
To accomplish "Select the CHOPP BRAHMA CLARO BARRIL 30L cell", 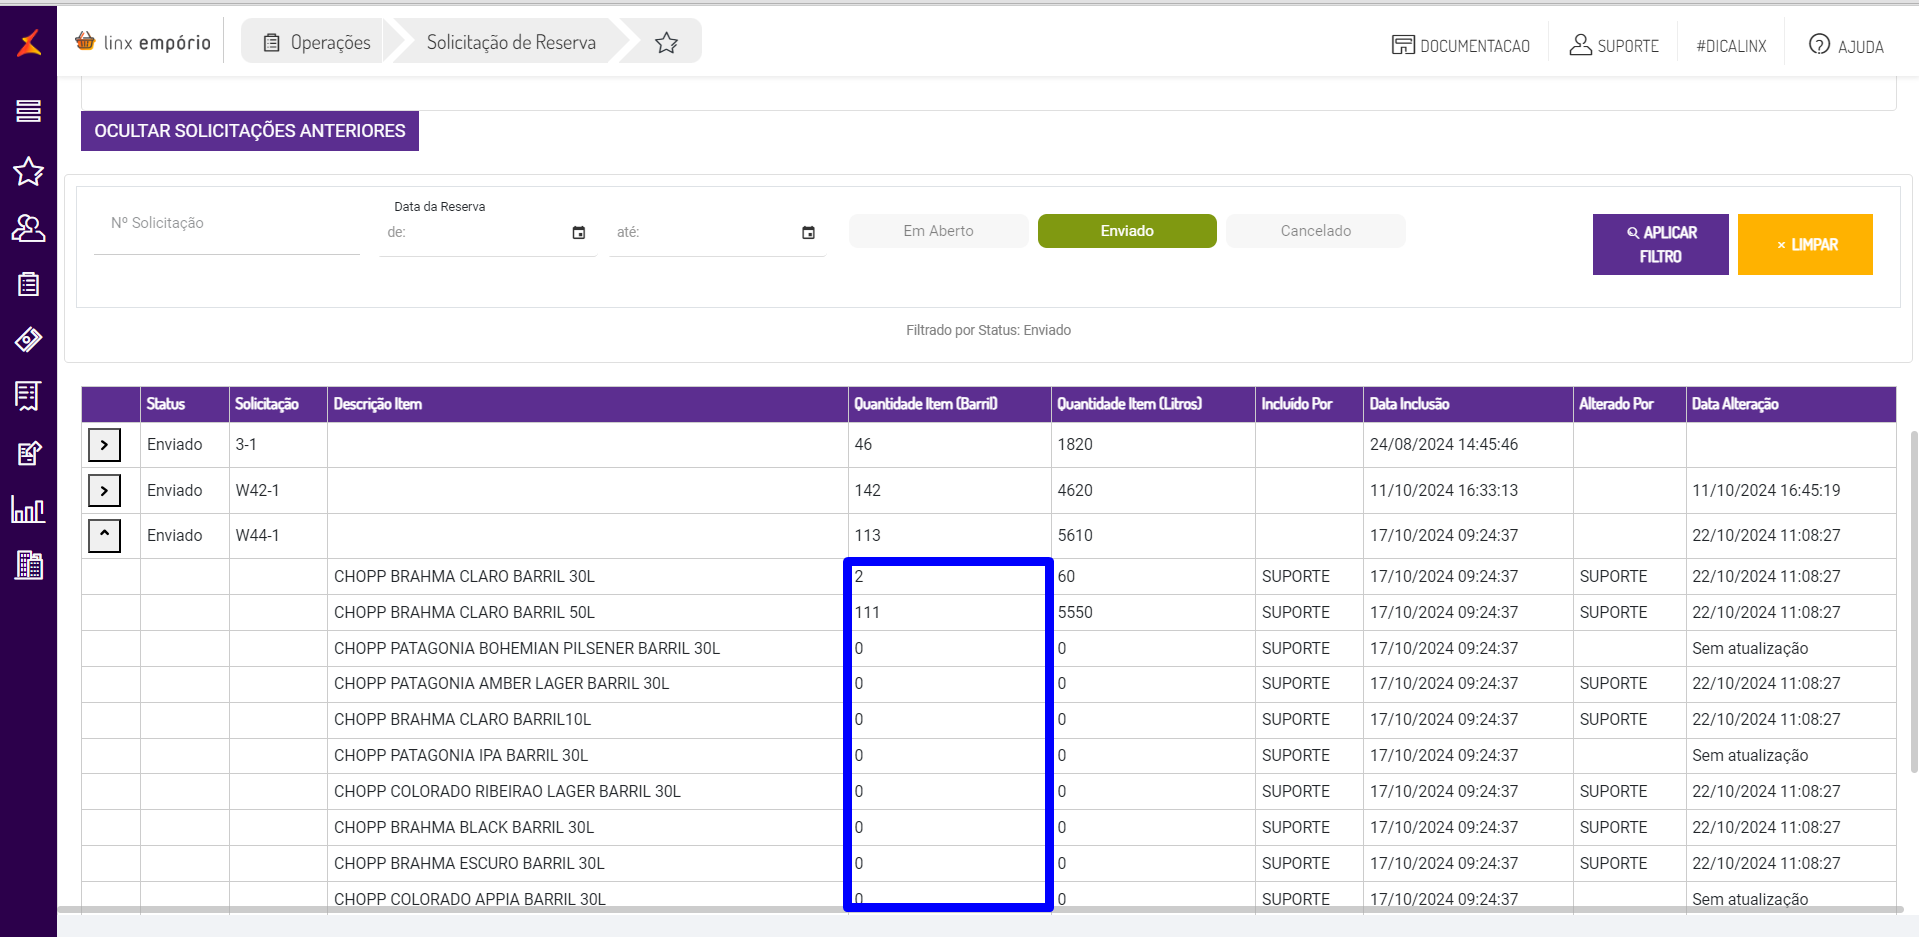I will (588, 577).
